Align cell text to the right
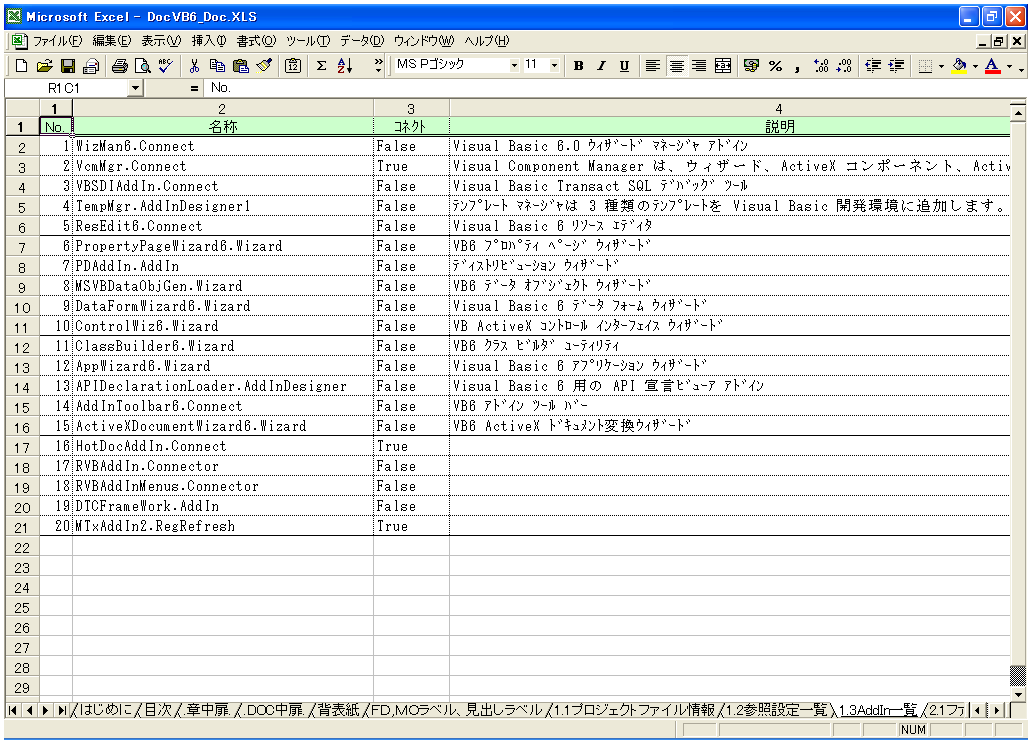 point(699,66)
